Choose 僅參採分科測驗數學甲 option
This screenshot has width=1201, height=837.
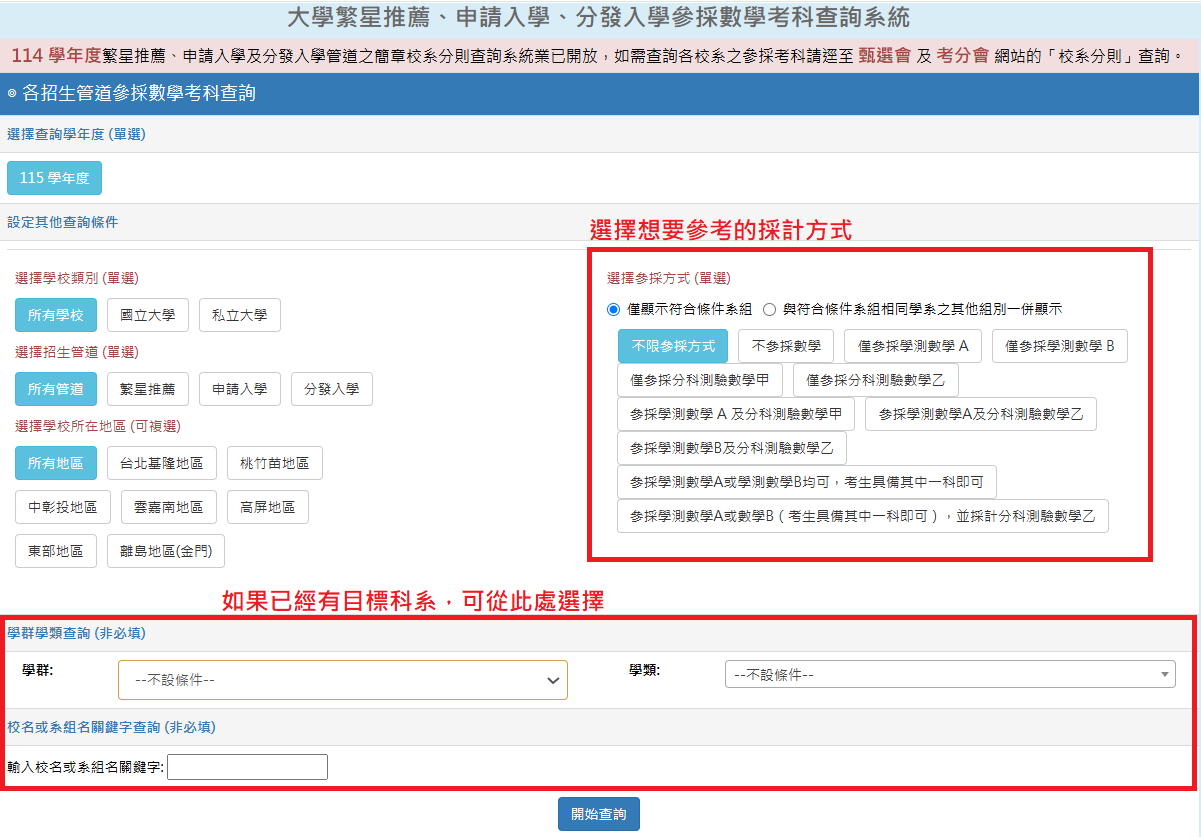click(699, 380)
